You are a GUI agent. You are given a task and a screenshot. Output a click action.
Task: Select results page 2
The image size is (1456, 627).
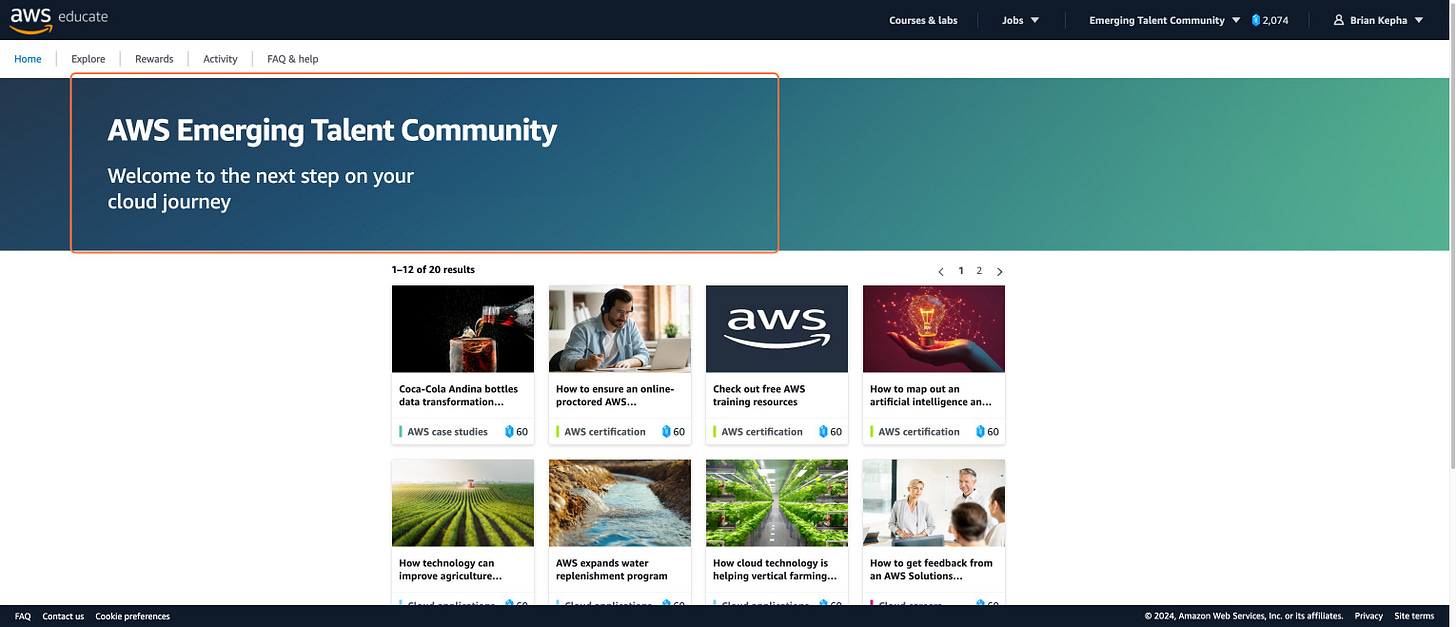pos(979,271)
